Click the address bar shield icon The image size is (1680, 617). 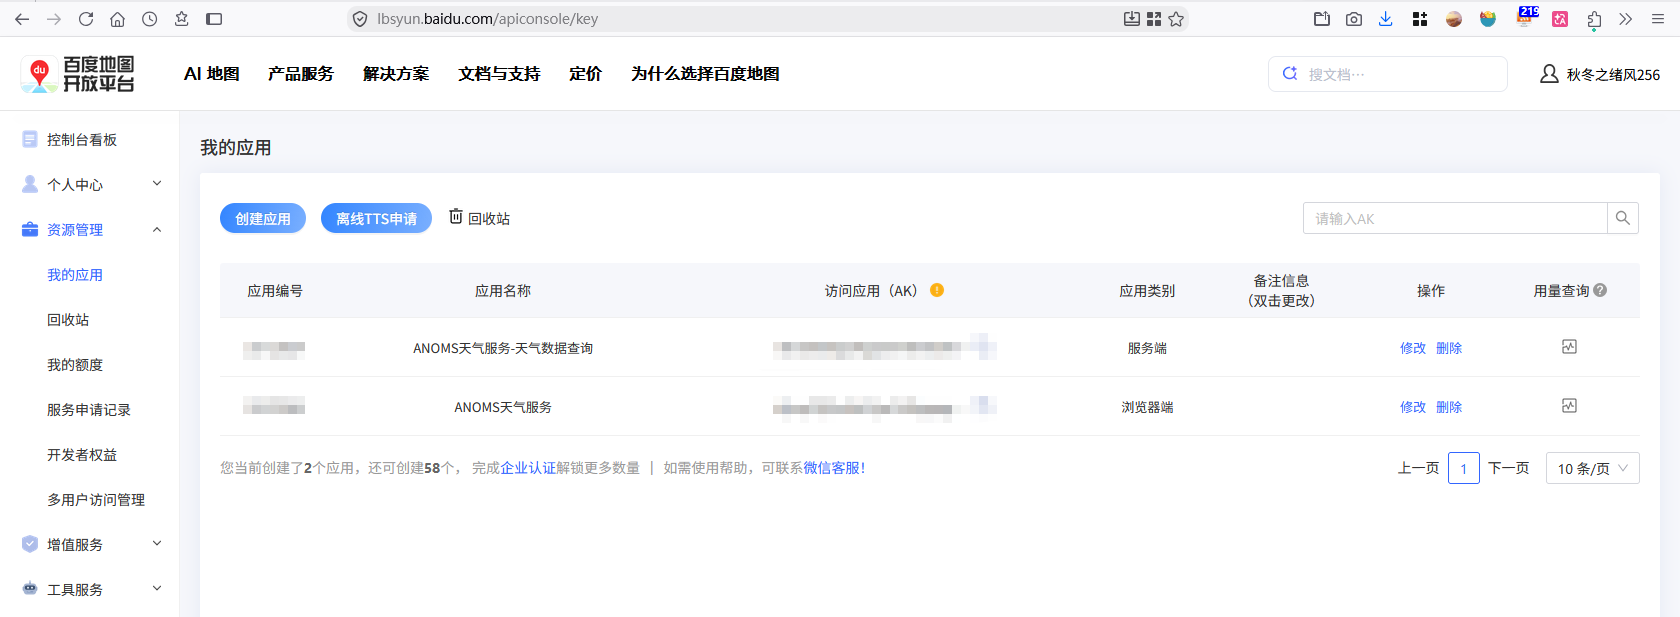click(x=360, y=19)
